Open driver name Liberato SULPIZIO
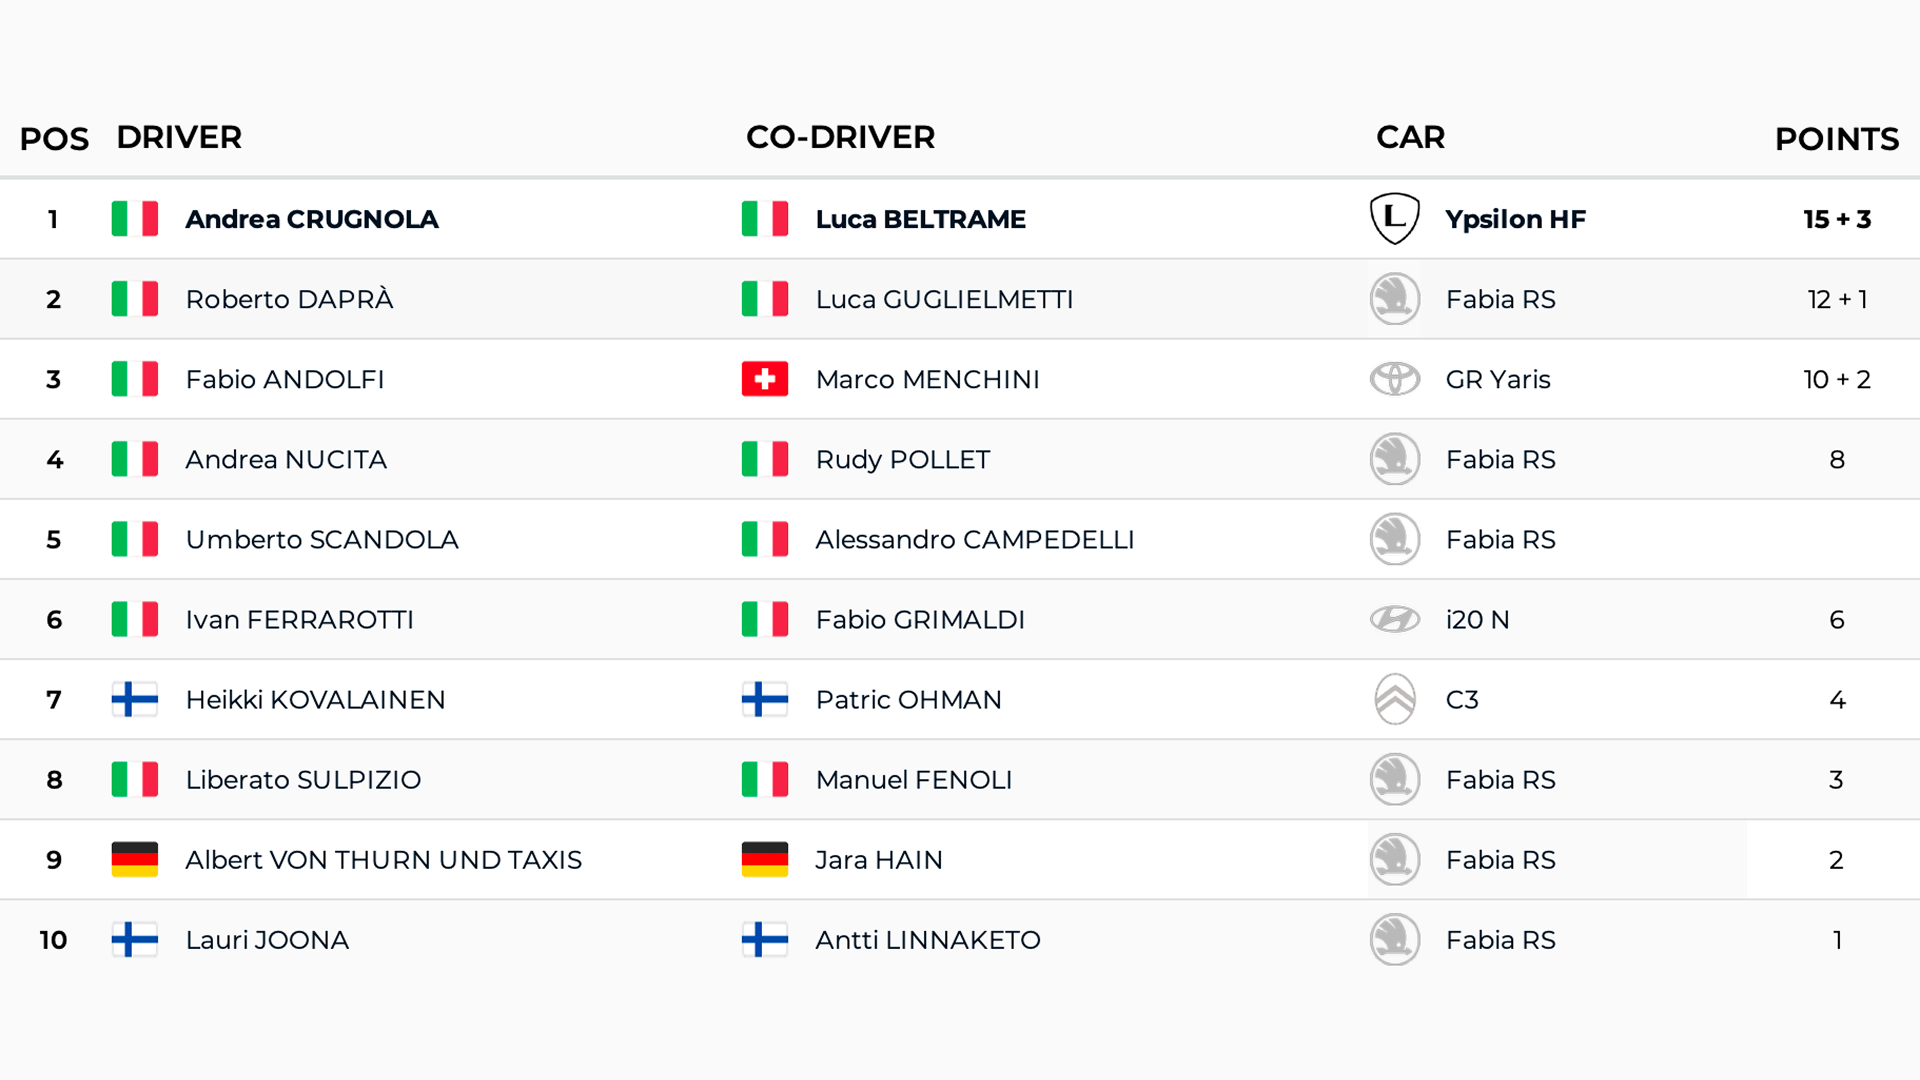 tap(303, 779)
